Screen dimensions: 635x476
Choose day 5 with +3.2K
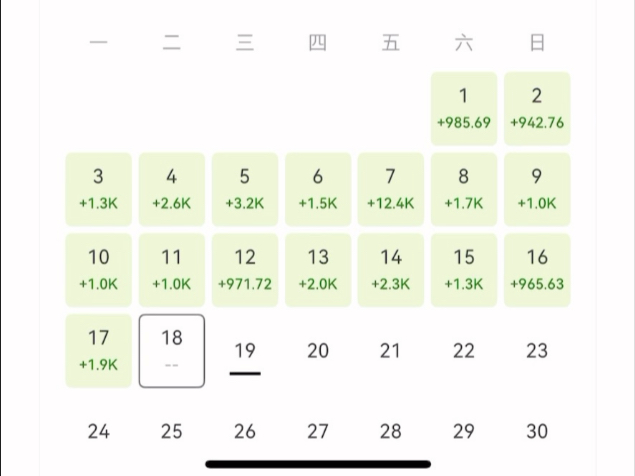point(245,189)
